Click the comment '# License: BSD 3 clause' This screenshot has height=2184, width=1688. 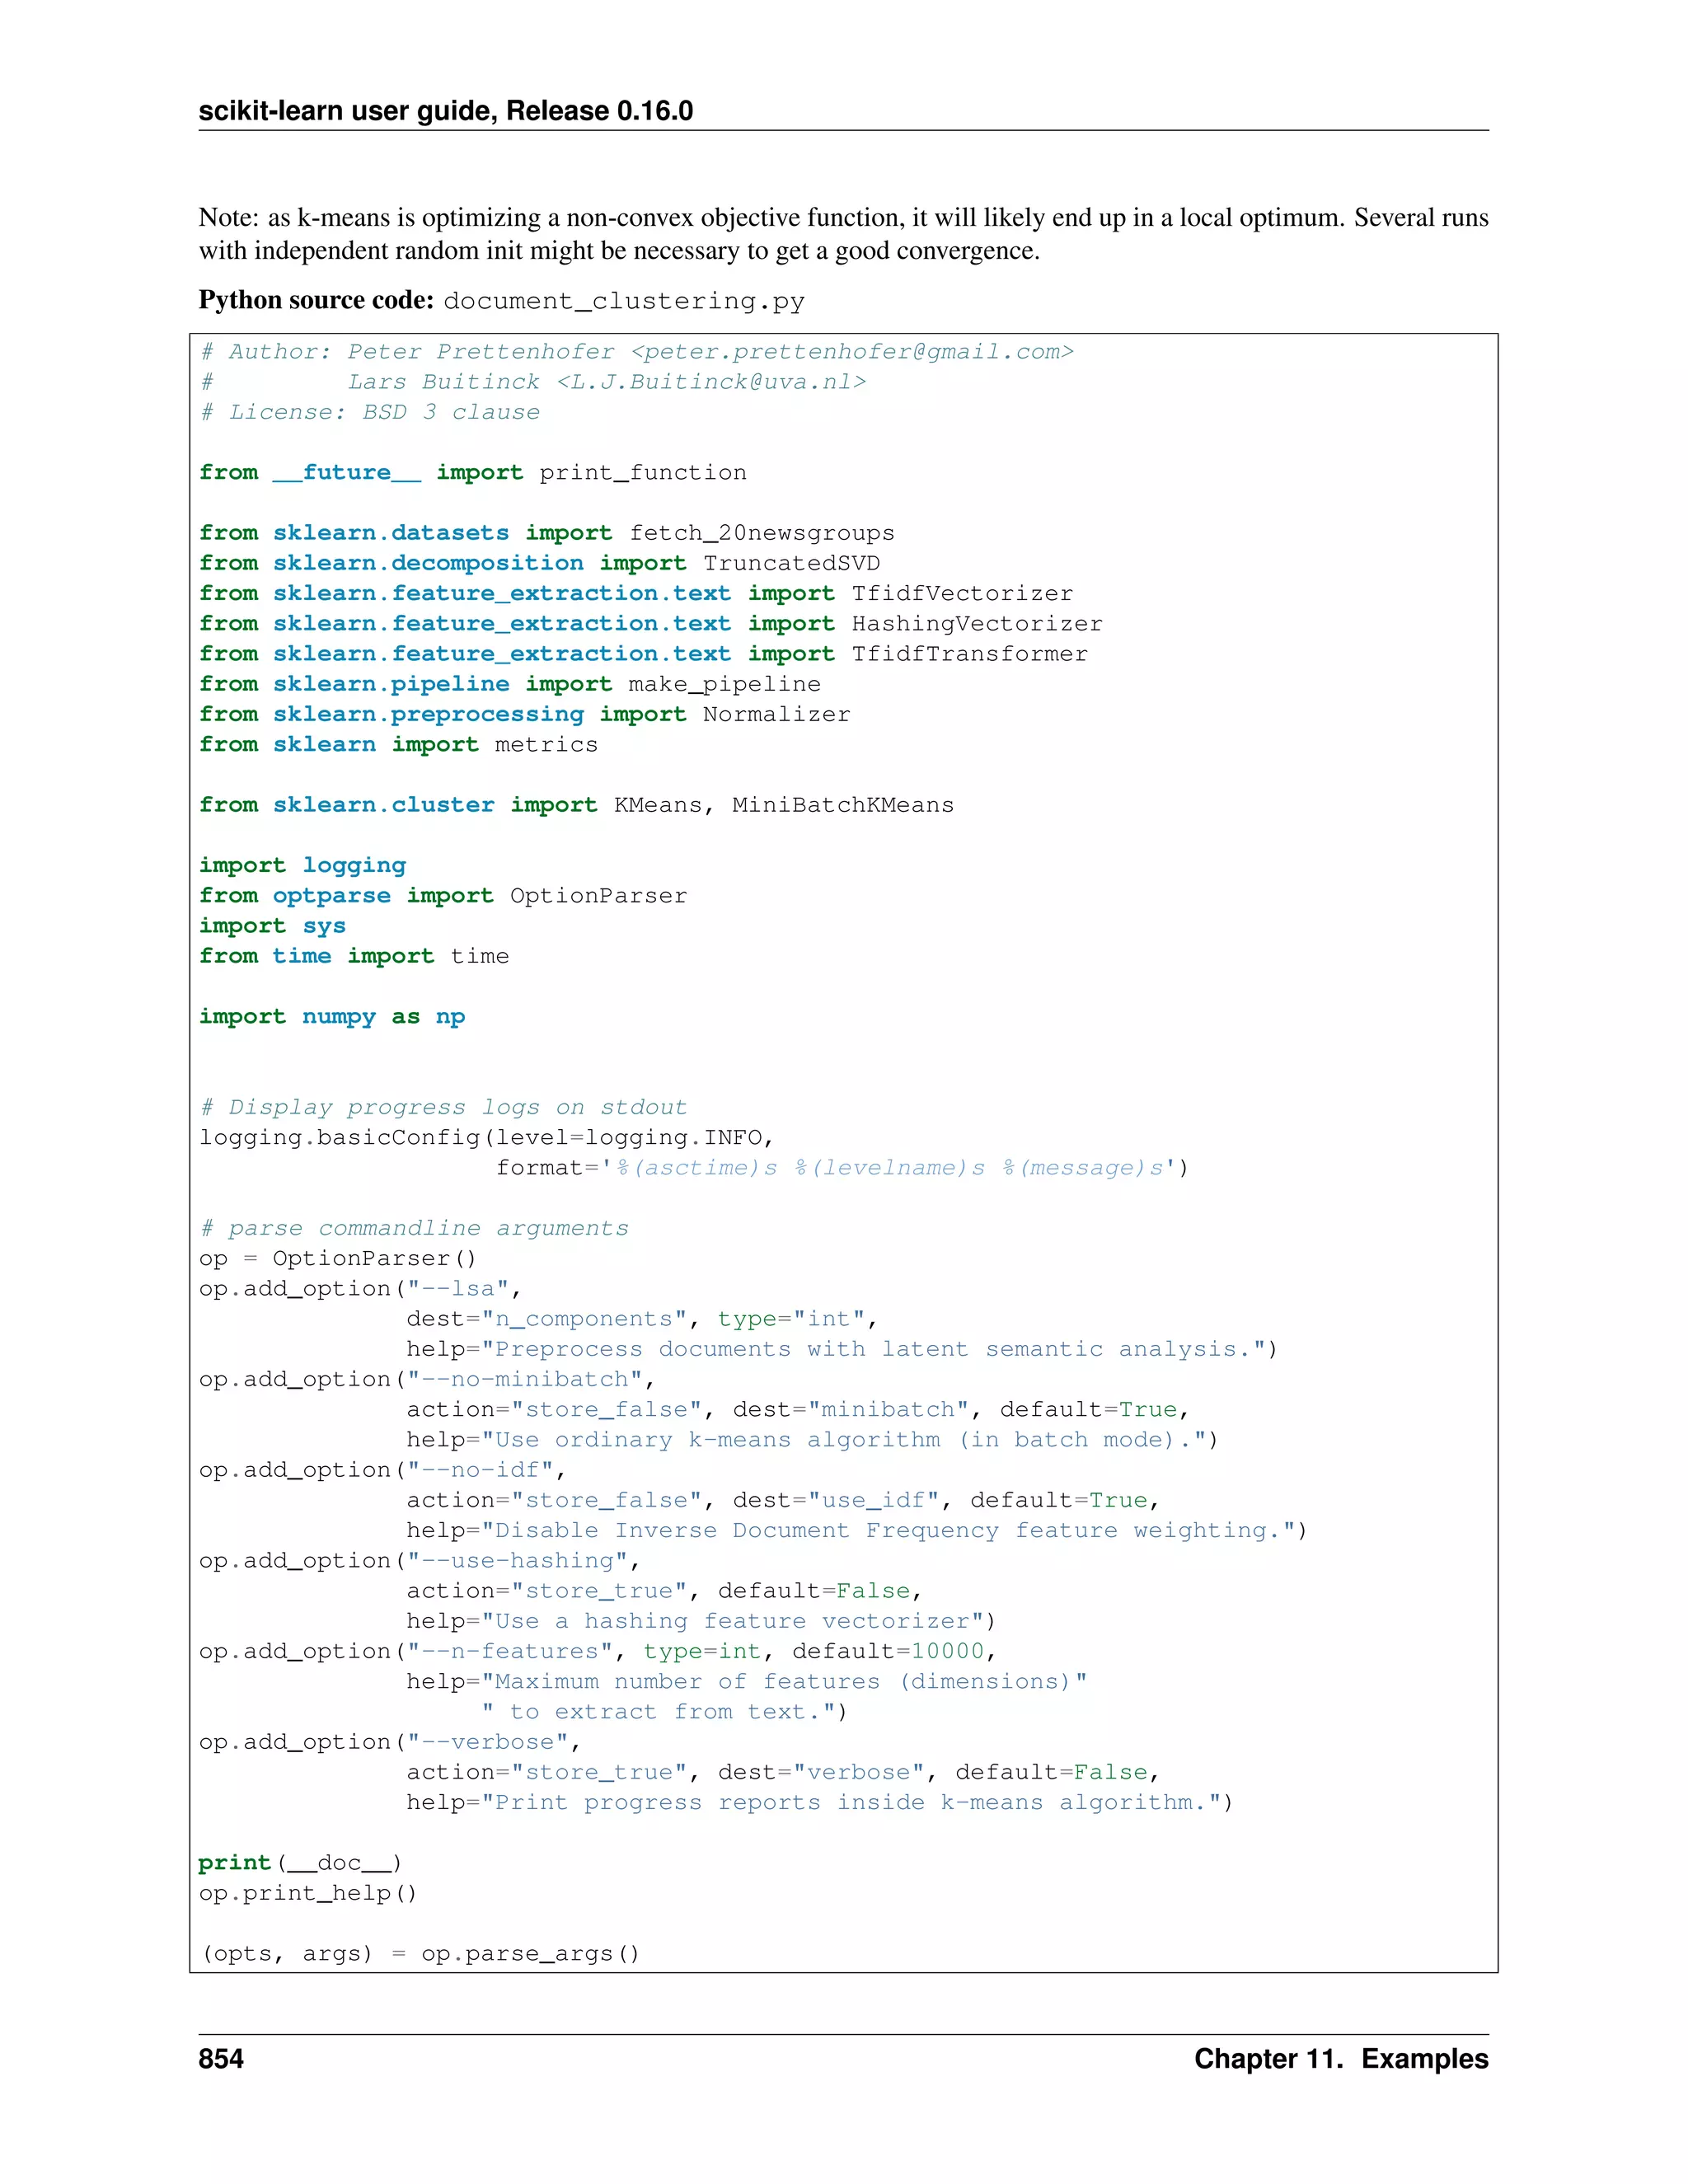(370, 412)
